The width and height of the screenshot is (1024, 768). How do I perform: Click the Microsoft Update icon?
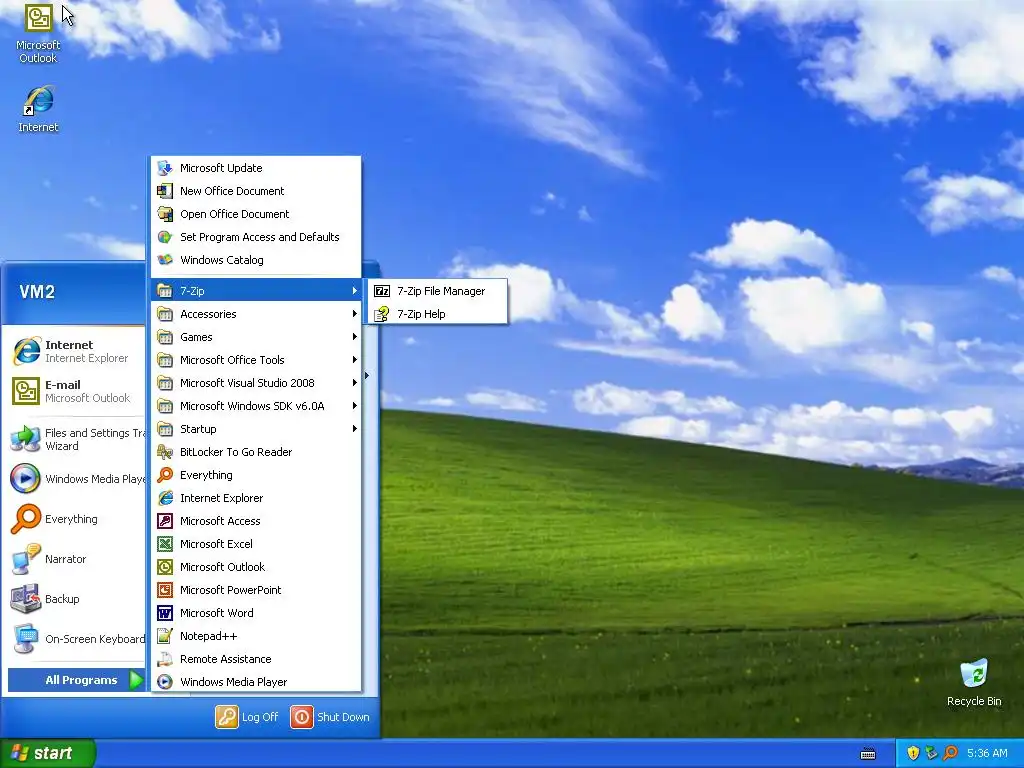[x=165, y=168]
